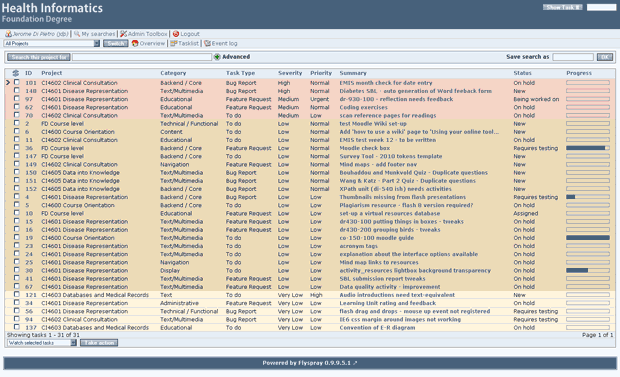Click the Switch project button
The width and height of the screenshot is (620, 377).
pos(115,44)
